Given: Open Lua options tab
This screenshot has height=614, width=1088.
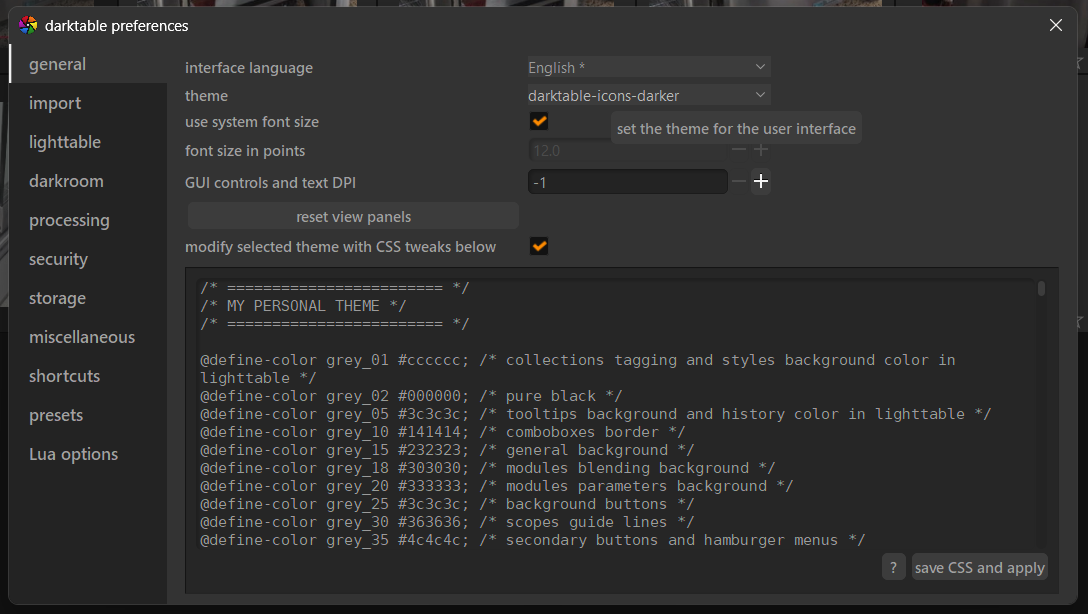Looking at the screenshot, I should [x=89, y=454].
